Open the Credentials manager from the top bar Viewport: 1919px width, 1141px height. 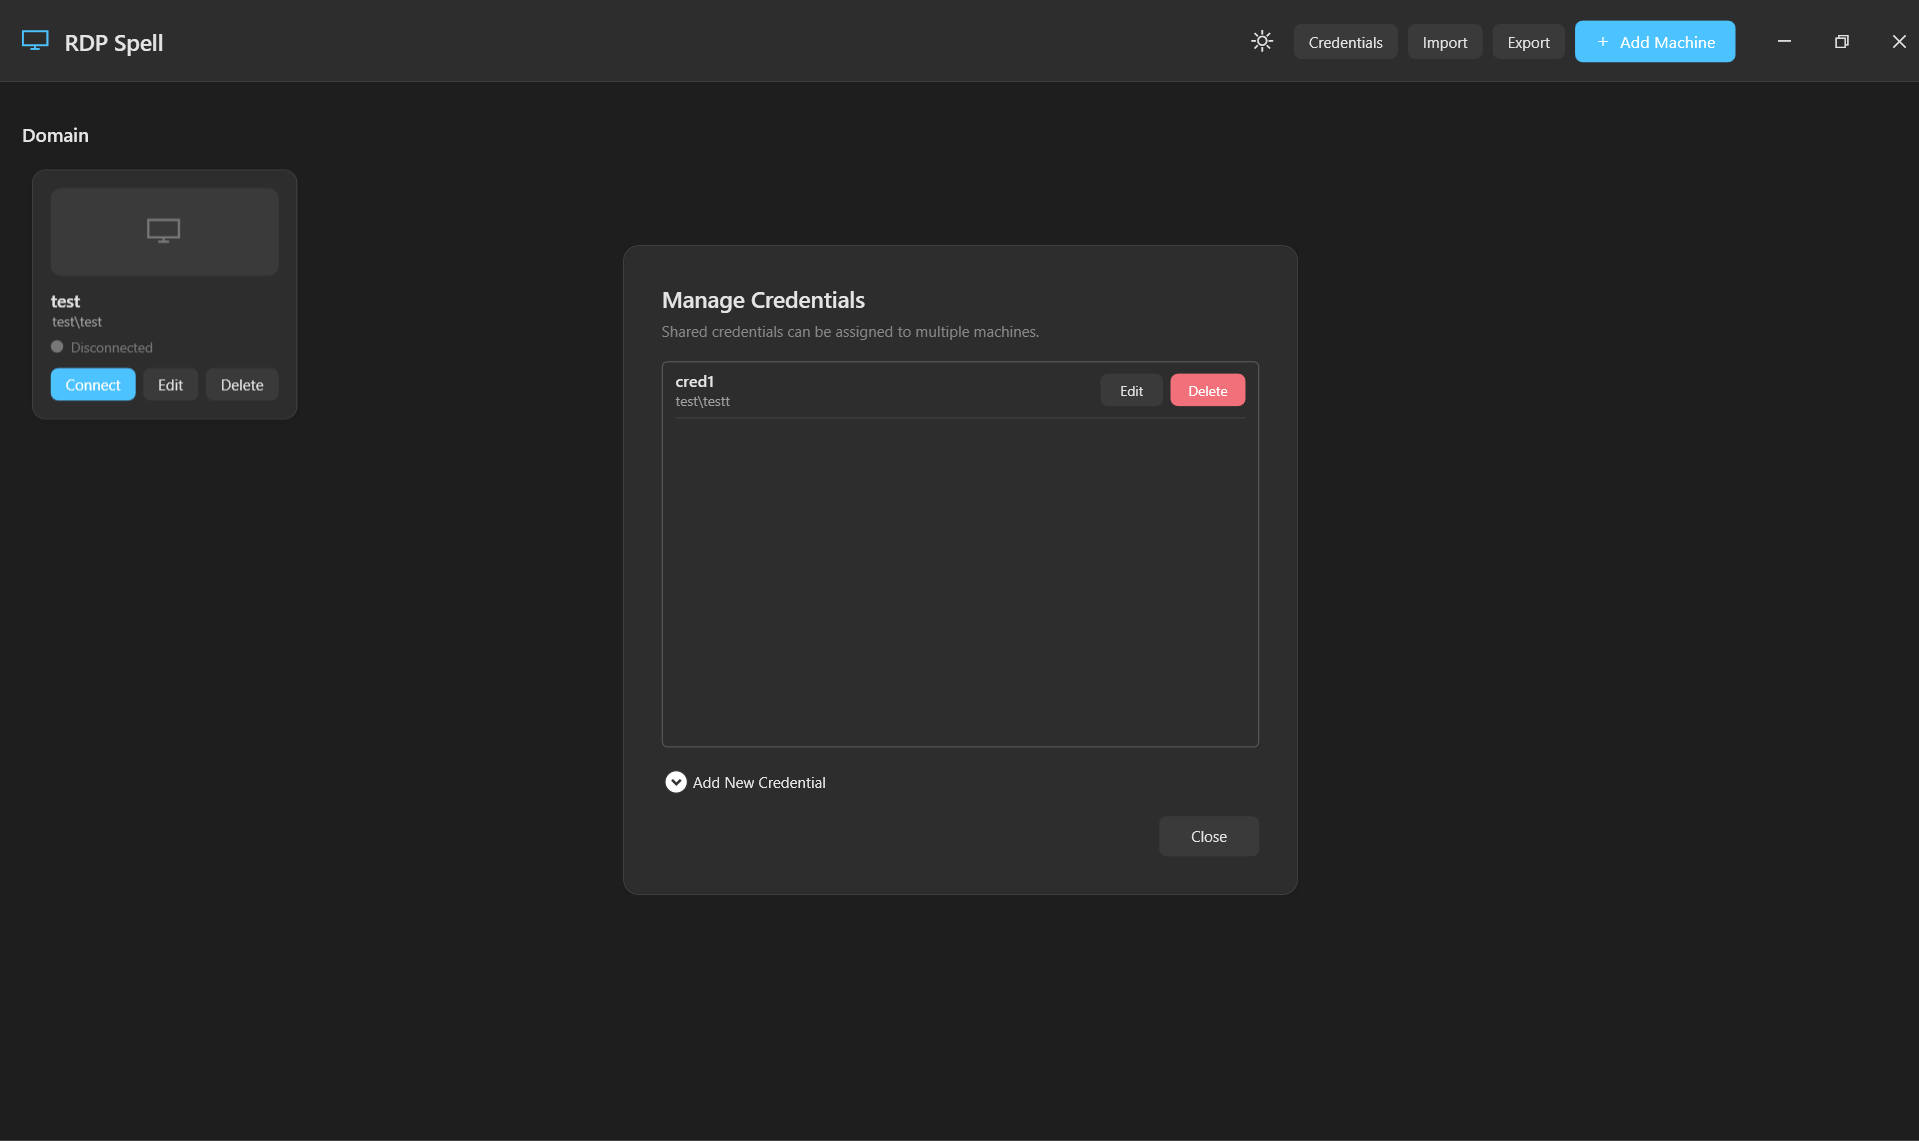point(1344,42)
